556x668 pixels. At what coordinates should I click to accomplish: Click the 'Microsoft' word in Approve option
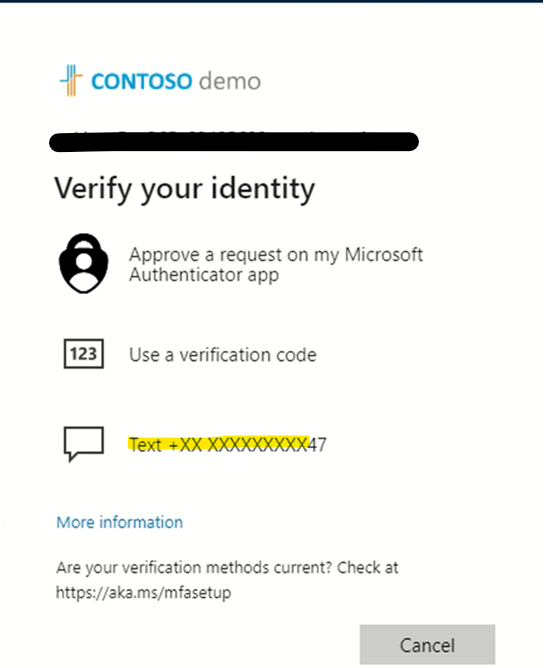pos(383,254)
